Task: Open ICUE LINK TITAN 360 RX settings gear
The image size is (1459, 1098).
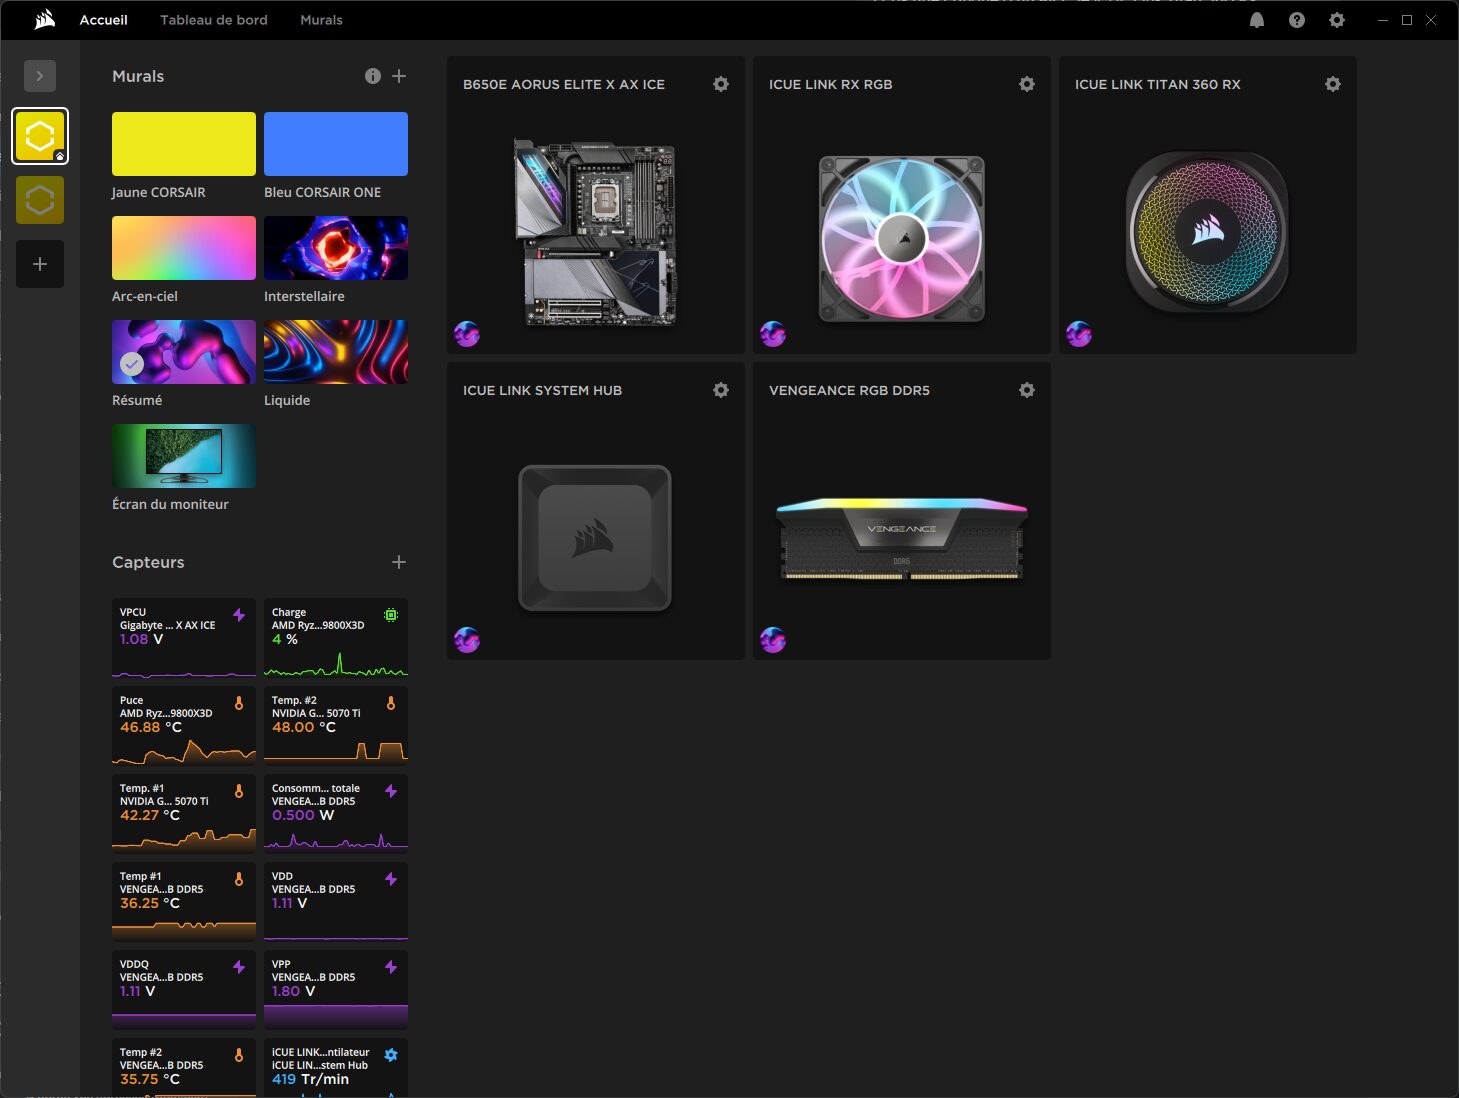Action: (x=1332, y=85)
